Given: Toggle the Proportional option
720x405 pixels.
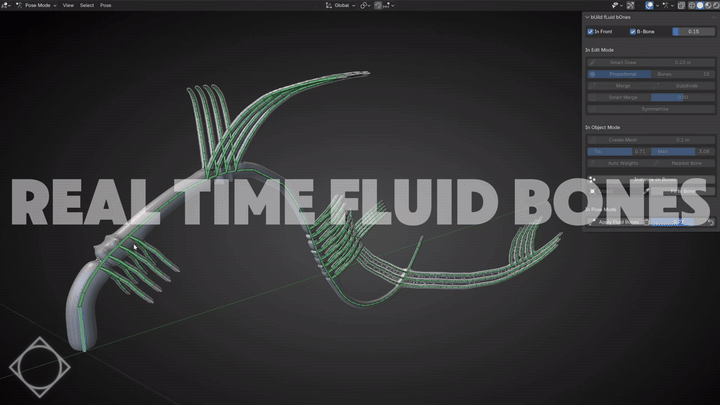Looking at the screenshot, I should click(x=619, y=74).
